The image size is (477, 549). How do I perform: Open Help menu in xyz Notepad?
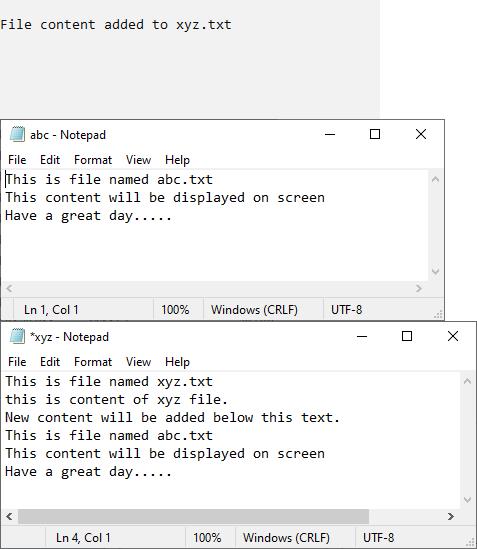click(x=178, y=362)
